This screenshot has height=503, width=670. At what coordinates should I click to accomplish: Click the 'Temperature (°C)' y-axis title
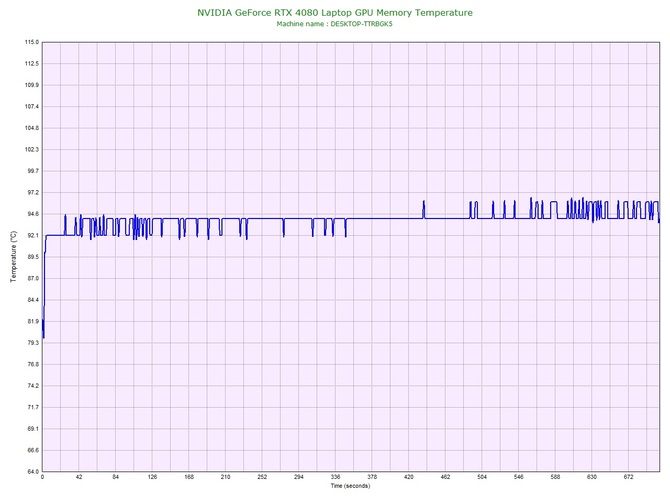tap(14, 256)
